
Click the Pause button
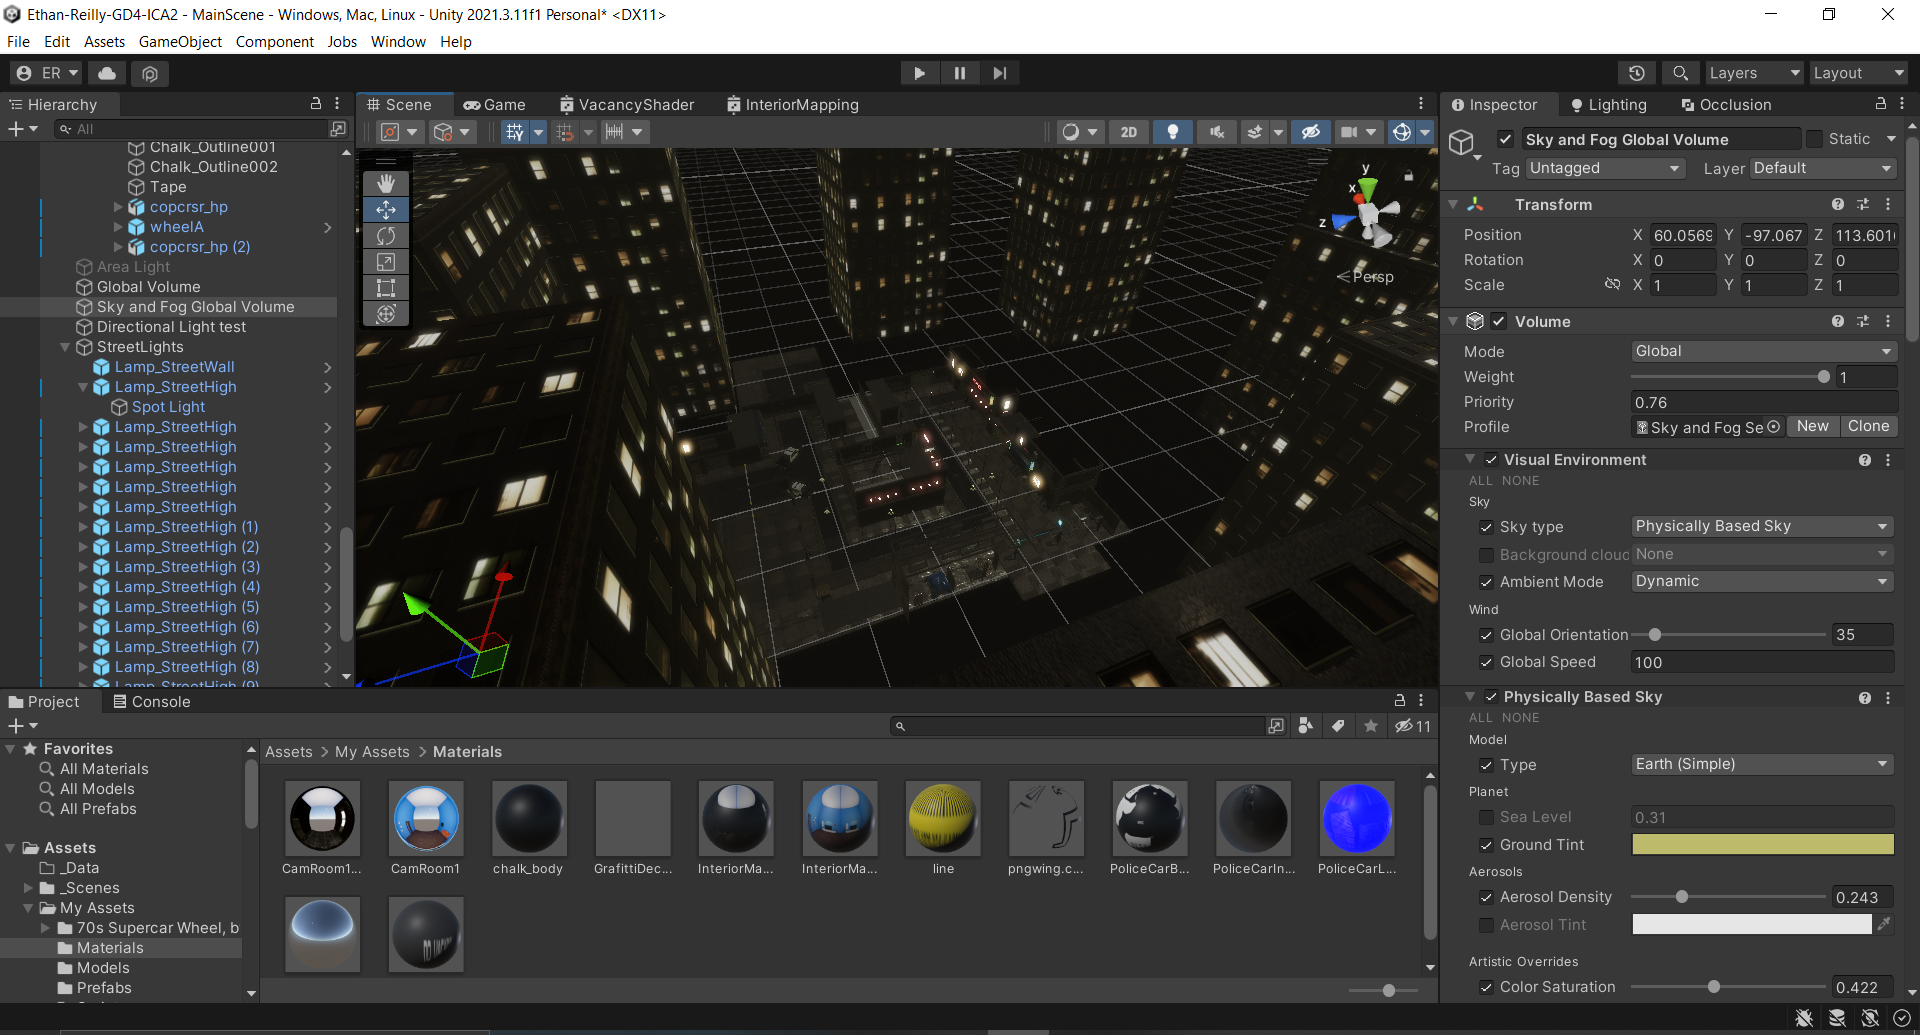click(x=959, y=73)
